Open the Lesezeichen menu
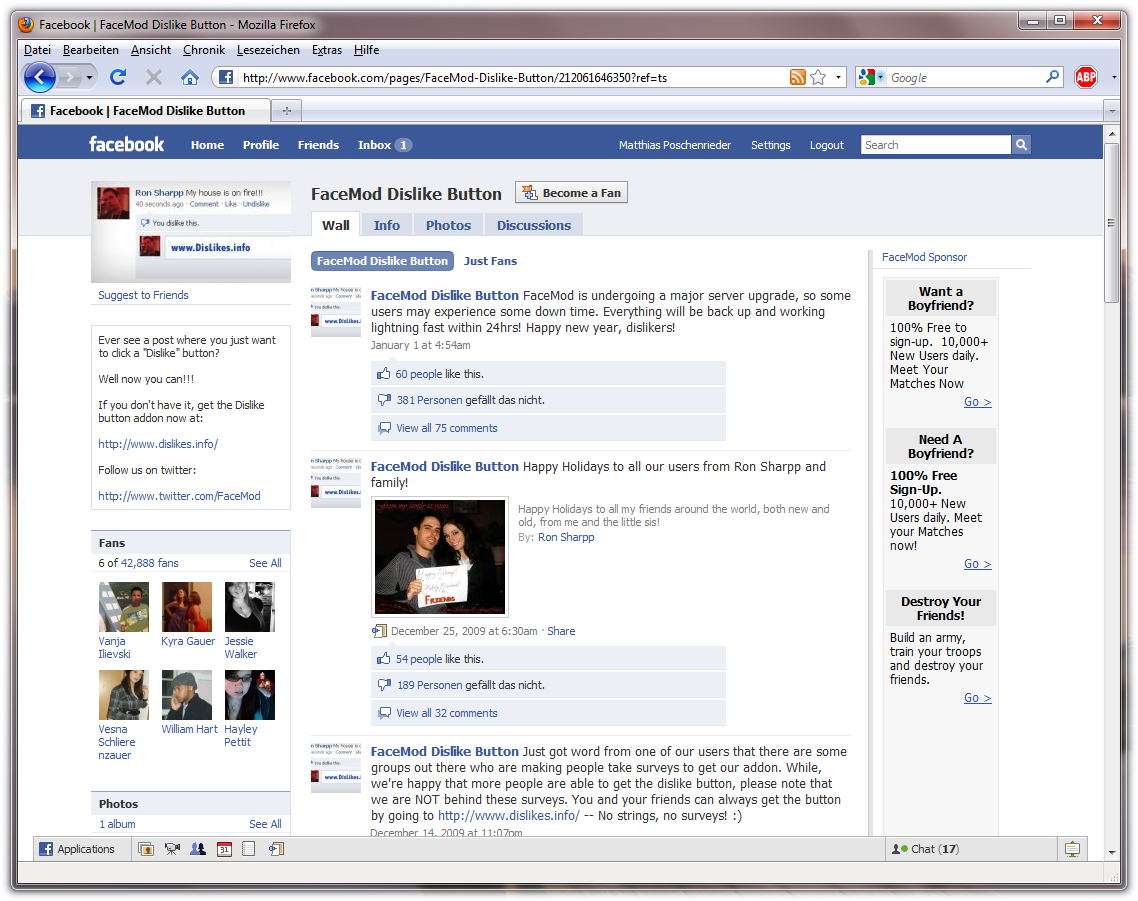1138x901 pixels. (268, 50)
